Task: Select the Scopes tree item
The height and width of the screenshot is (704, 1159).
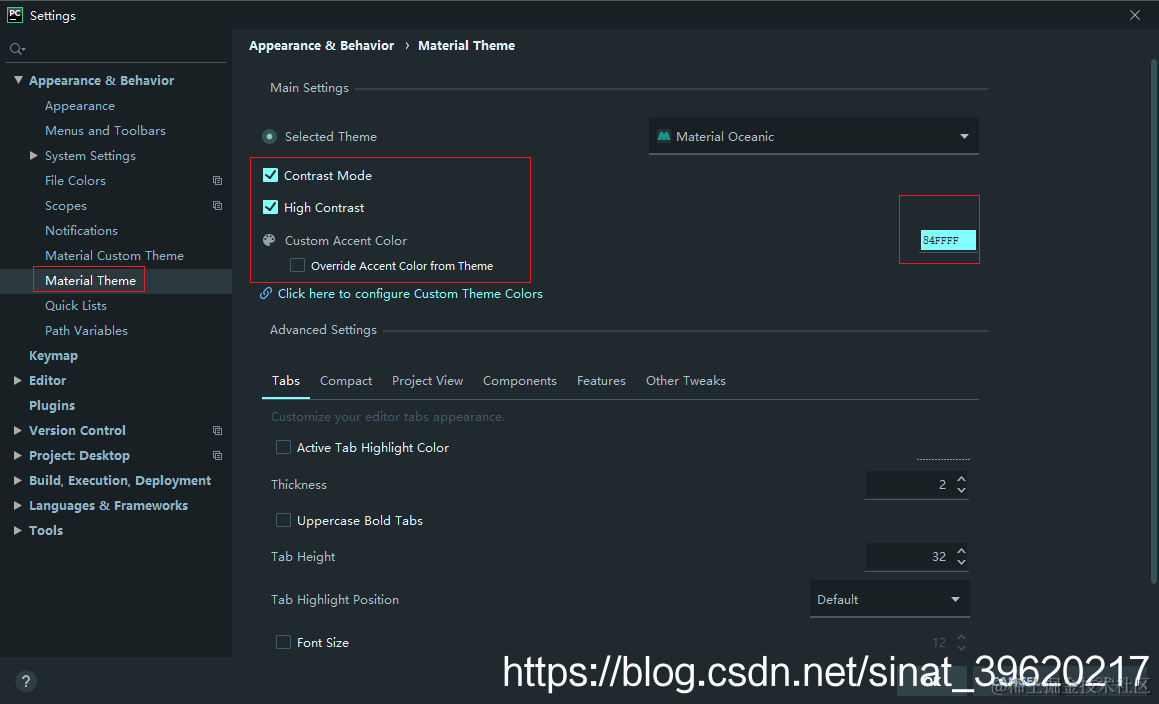Action: coord(66,206)
